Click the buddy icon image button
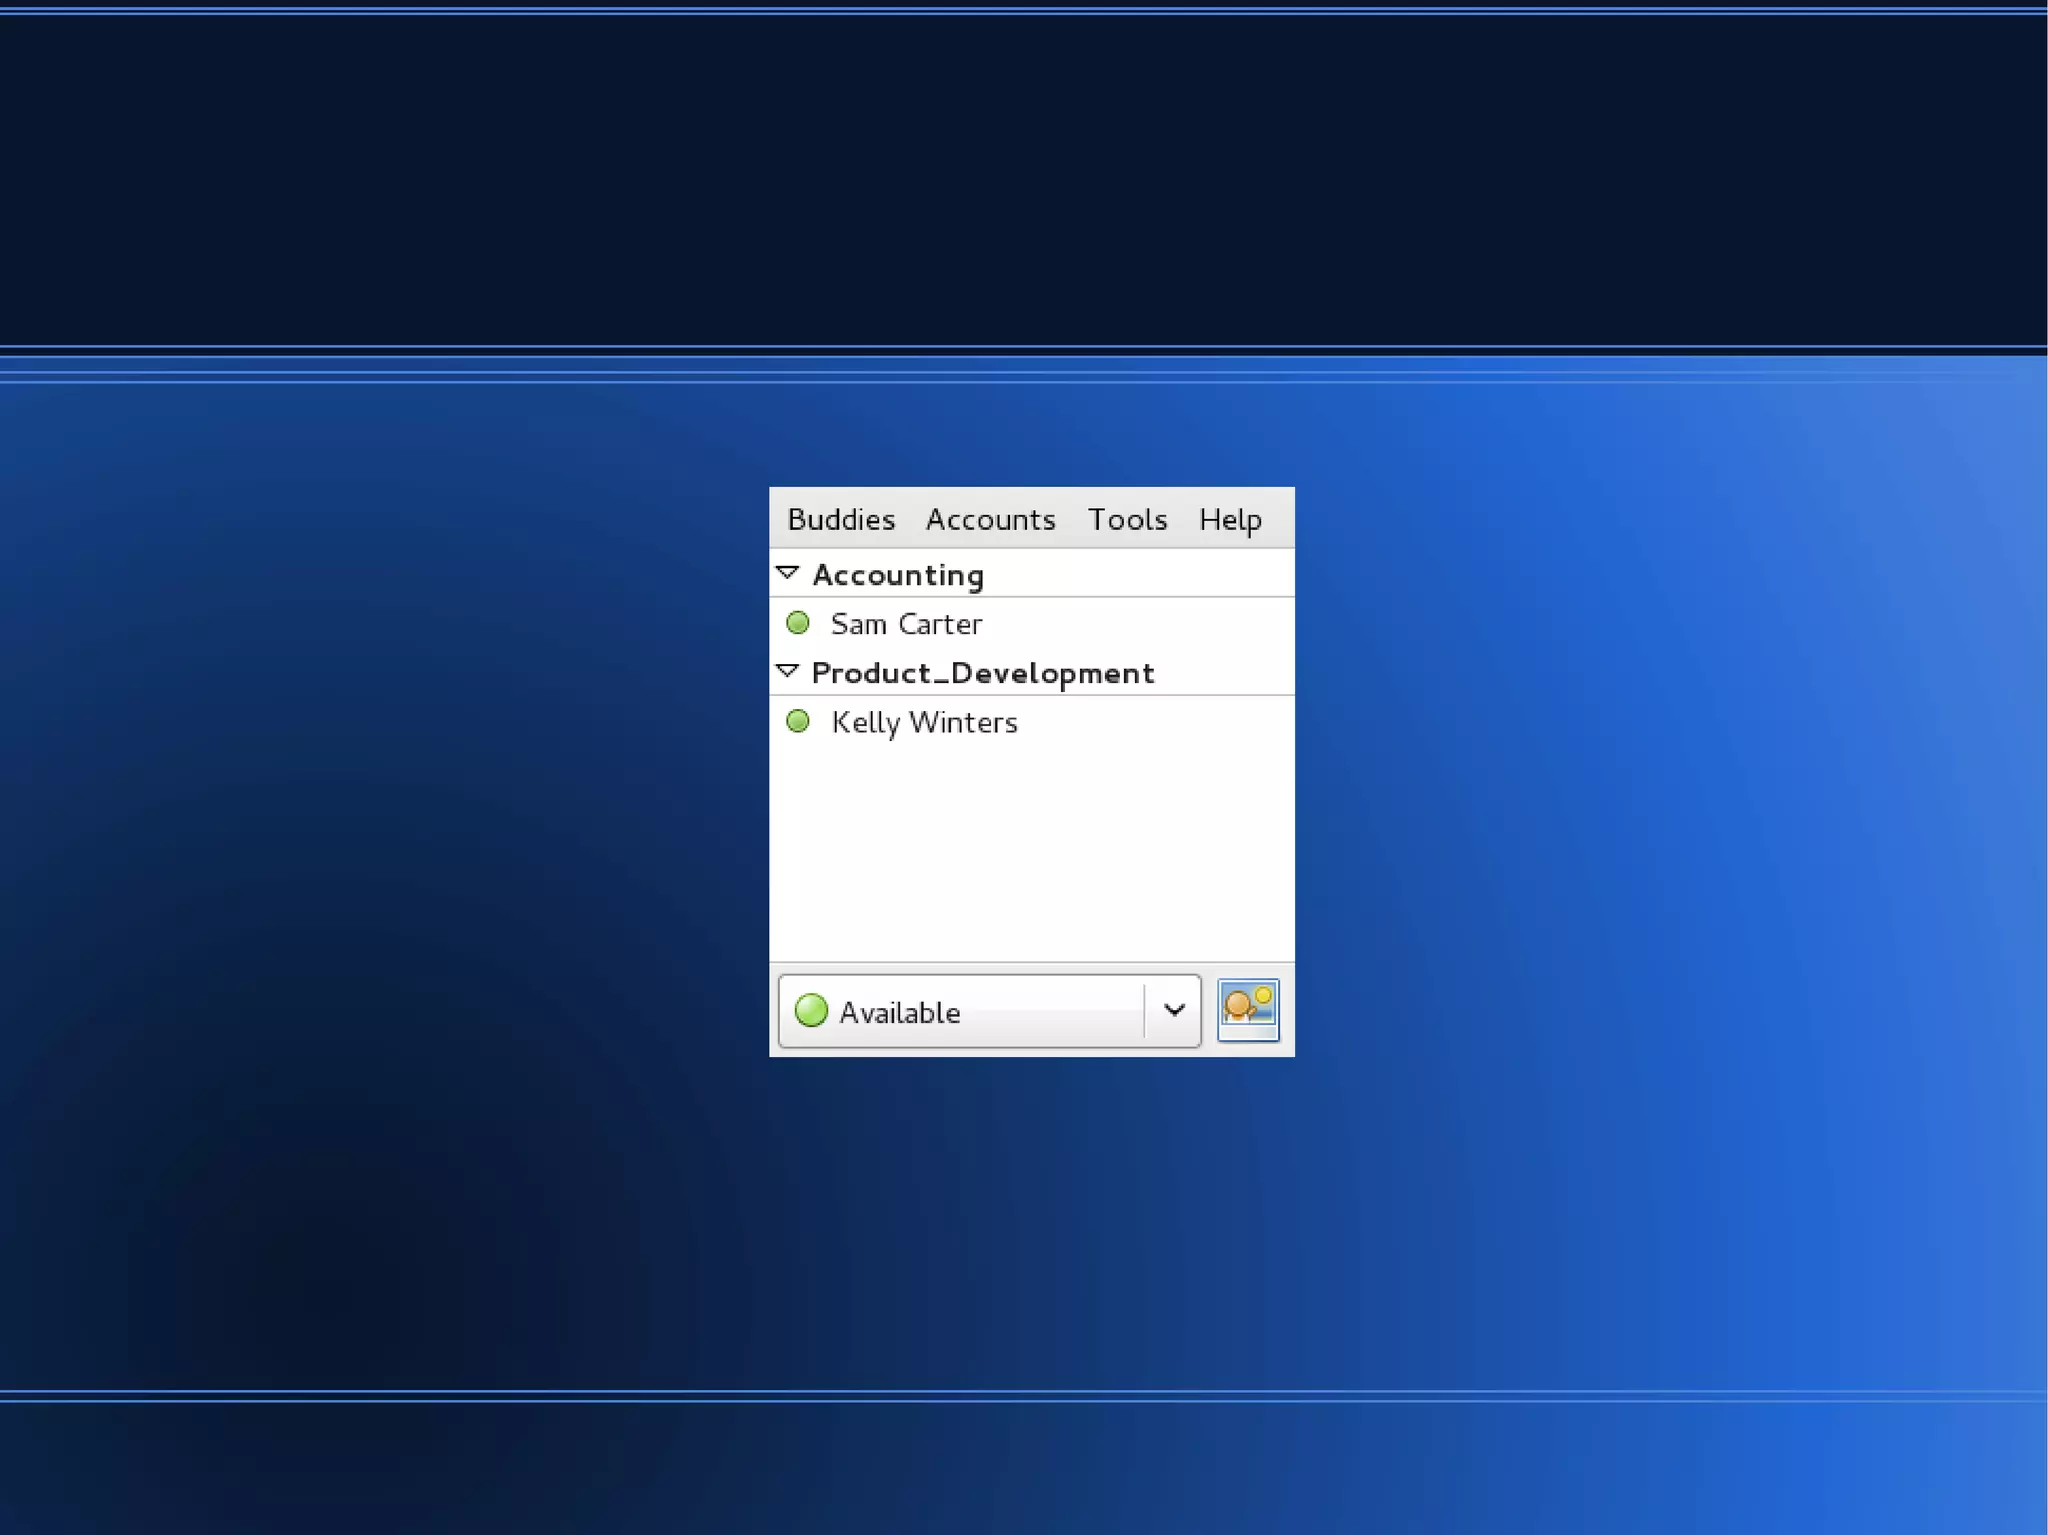This screenshot has width=2048, height=1535. pyautogui.click(x=1247, y=1009)
